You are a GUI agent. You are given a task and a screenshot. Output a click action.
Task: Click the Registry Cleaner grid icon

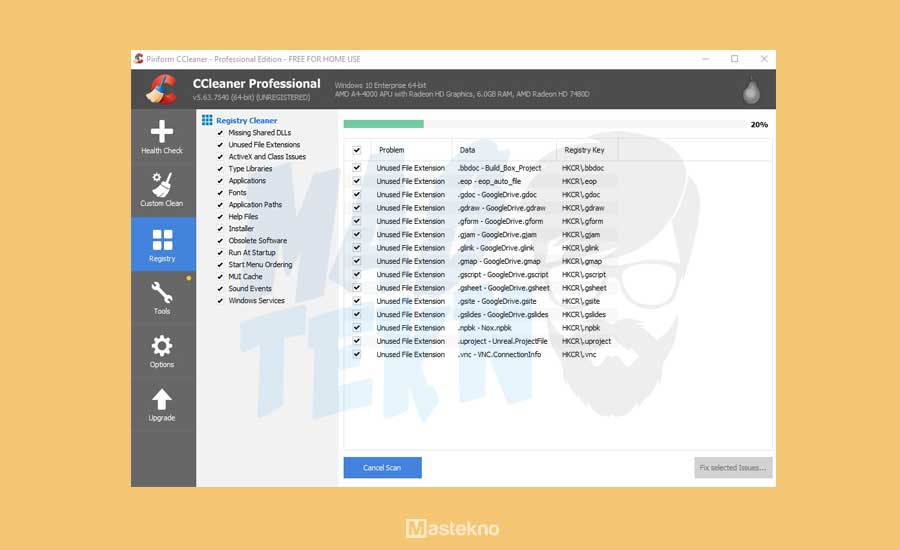[207, 120]
